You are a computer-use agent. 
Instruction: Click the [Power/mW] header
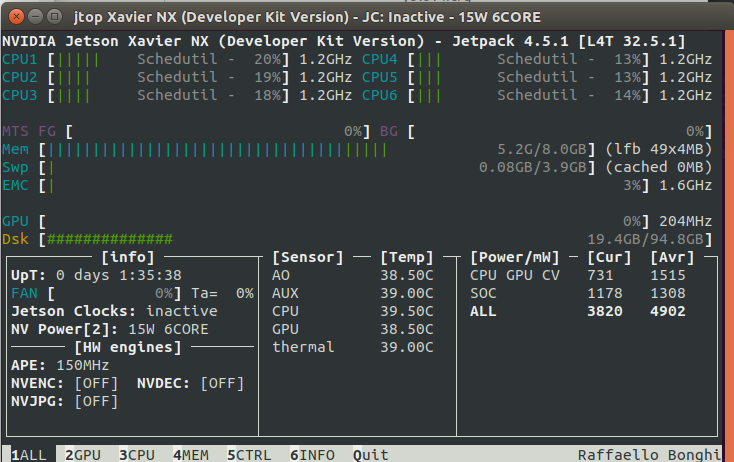515,257
